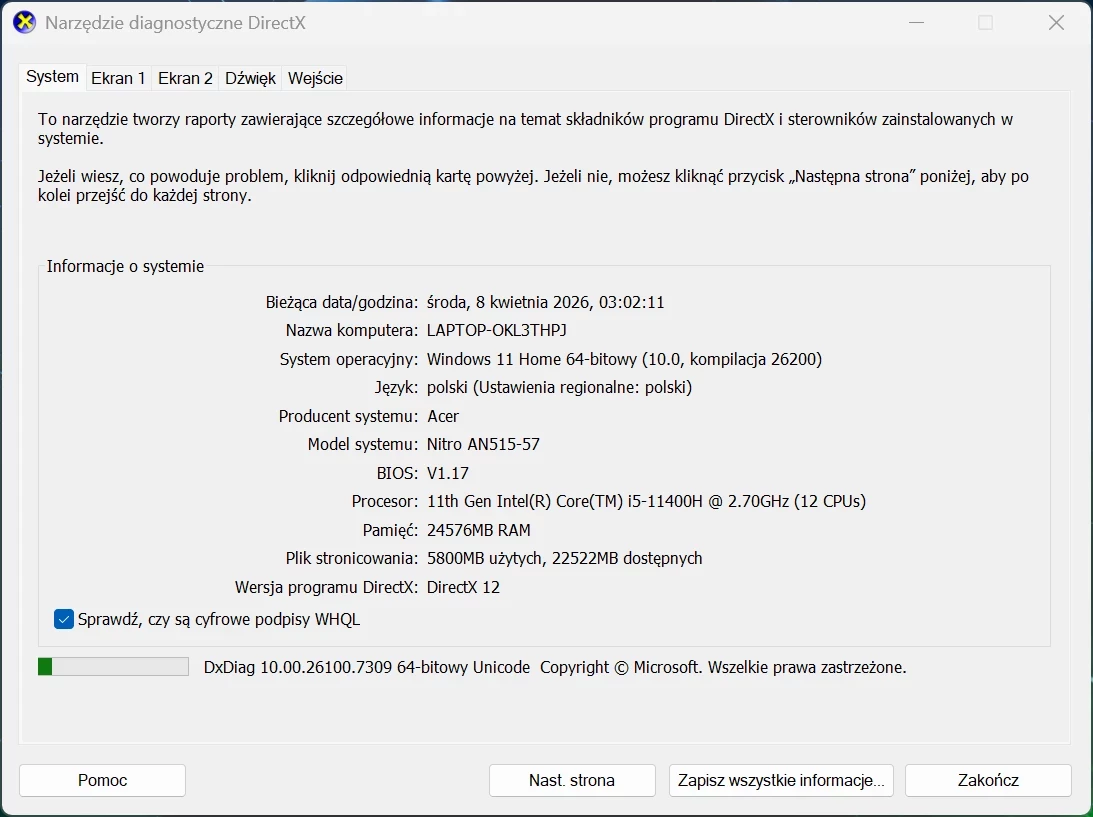Select the System tab
The image size is (1093, 817).
[51, 76]
